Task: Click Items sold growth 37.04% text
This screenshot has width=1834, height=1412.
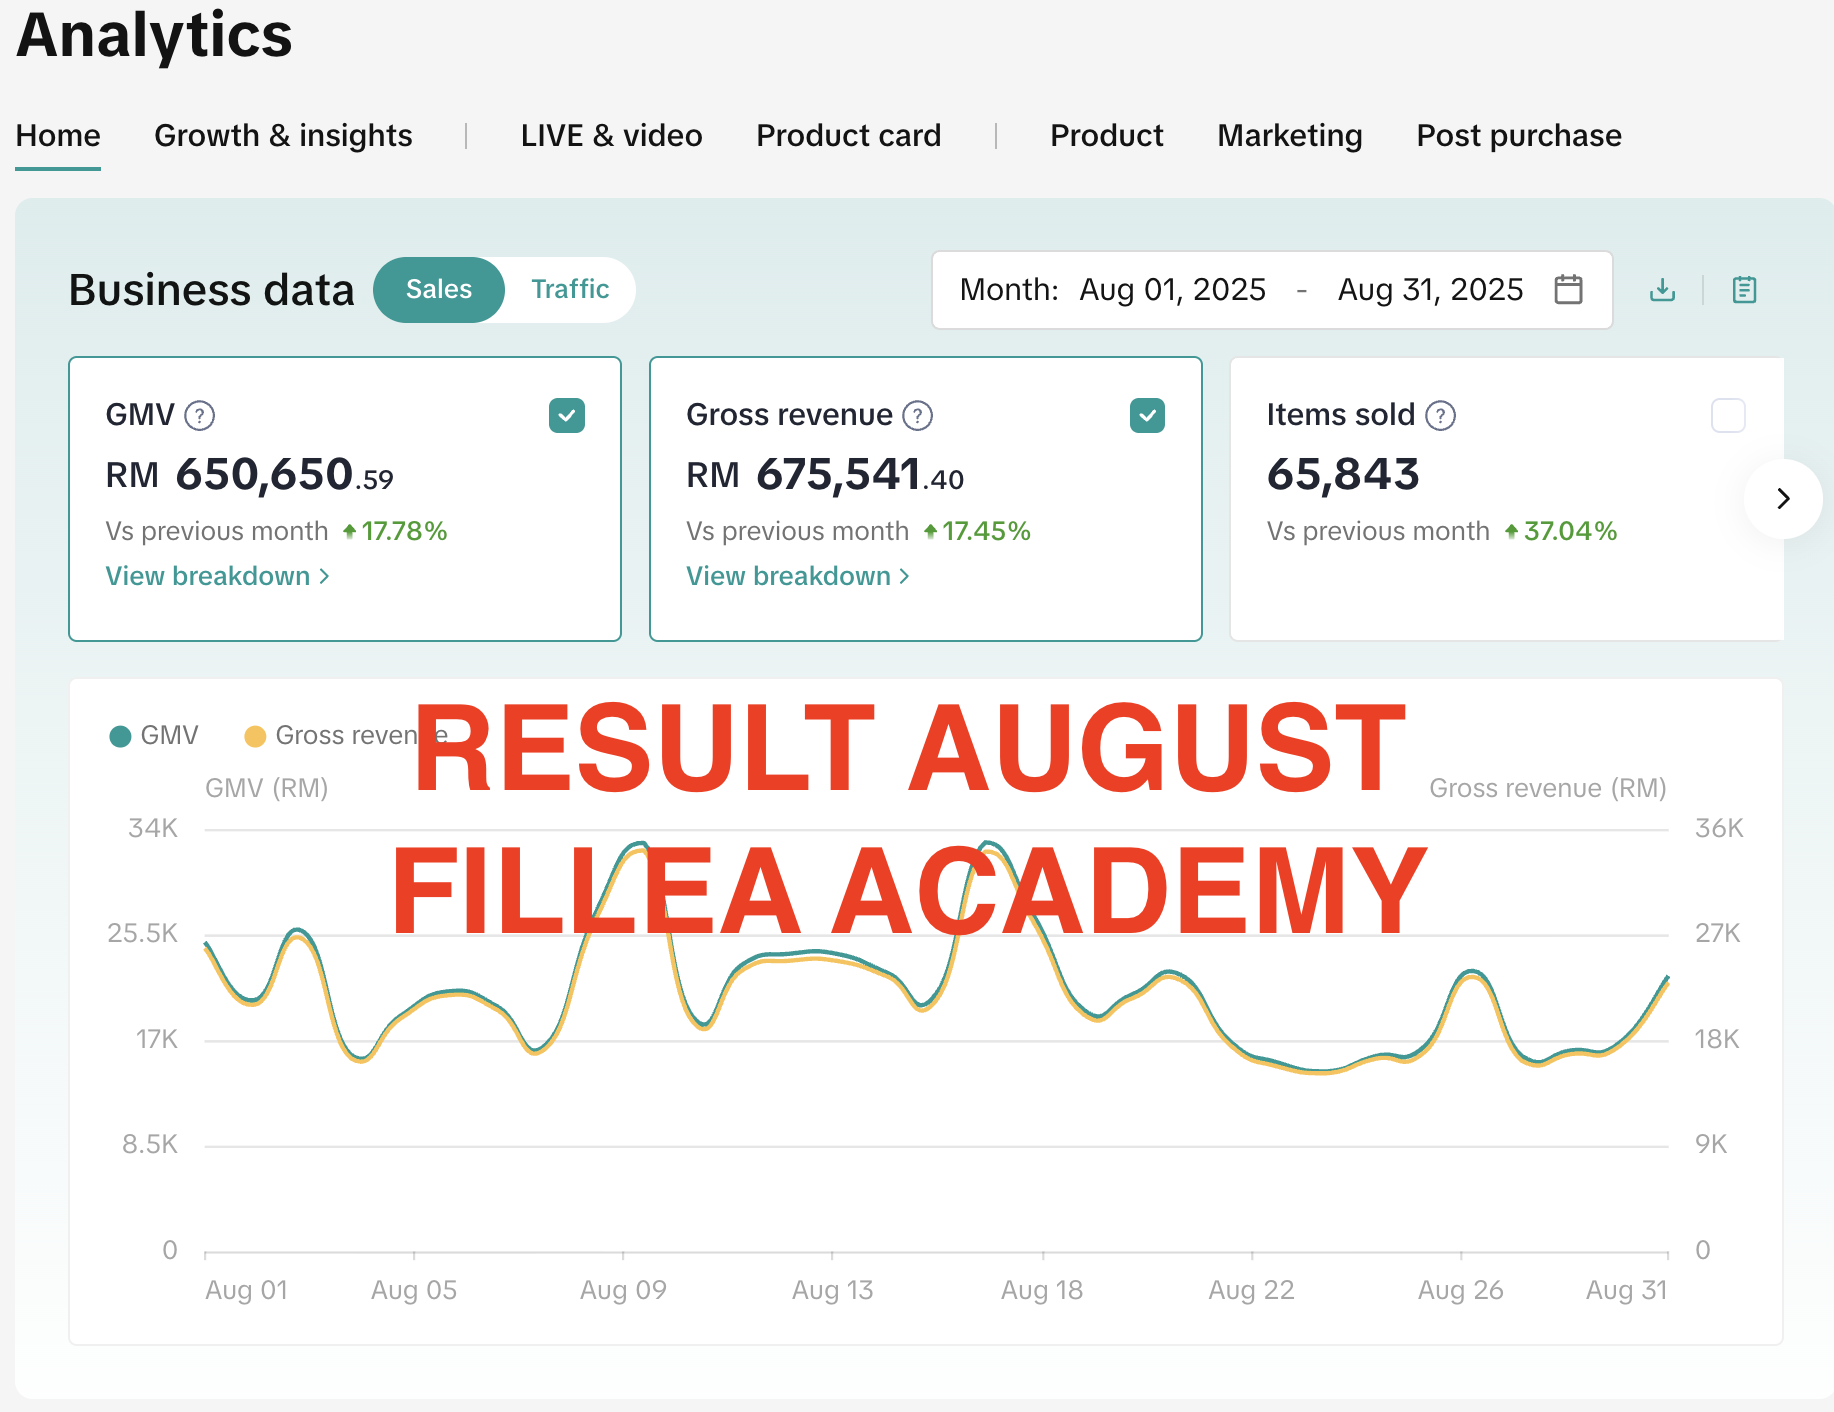Action: pos(1569,531)
